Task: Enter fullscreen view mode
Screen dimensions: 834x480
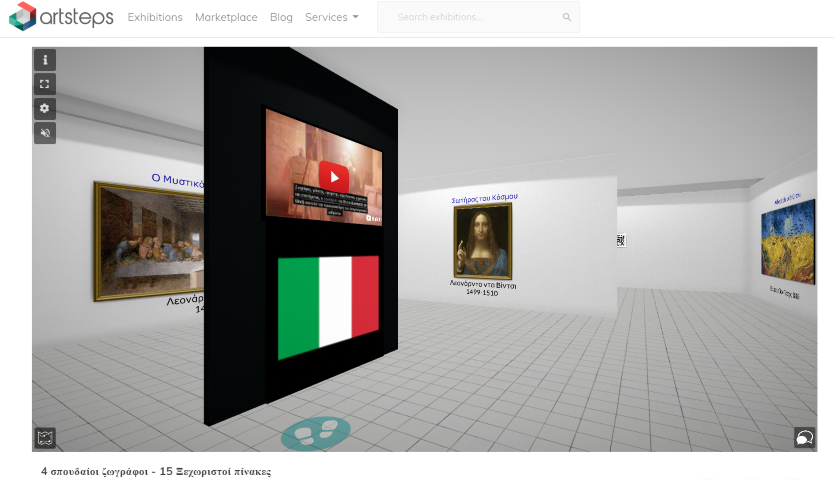Action: point(45,84)
